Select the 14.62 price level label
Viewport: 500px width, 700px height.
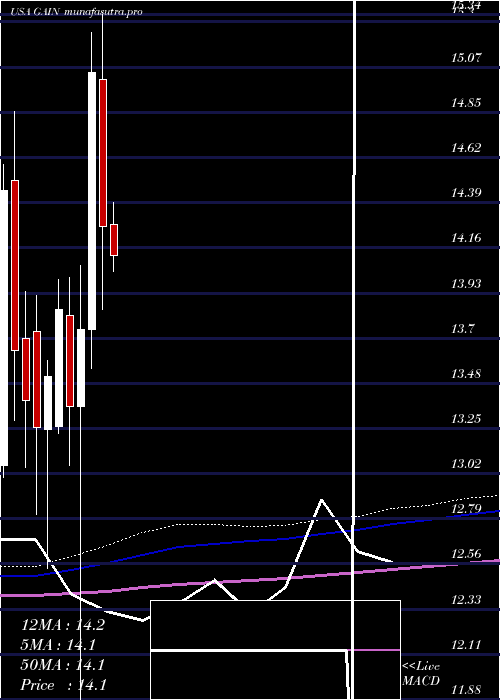[467, 147]
